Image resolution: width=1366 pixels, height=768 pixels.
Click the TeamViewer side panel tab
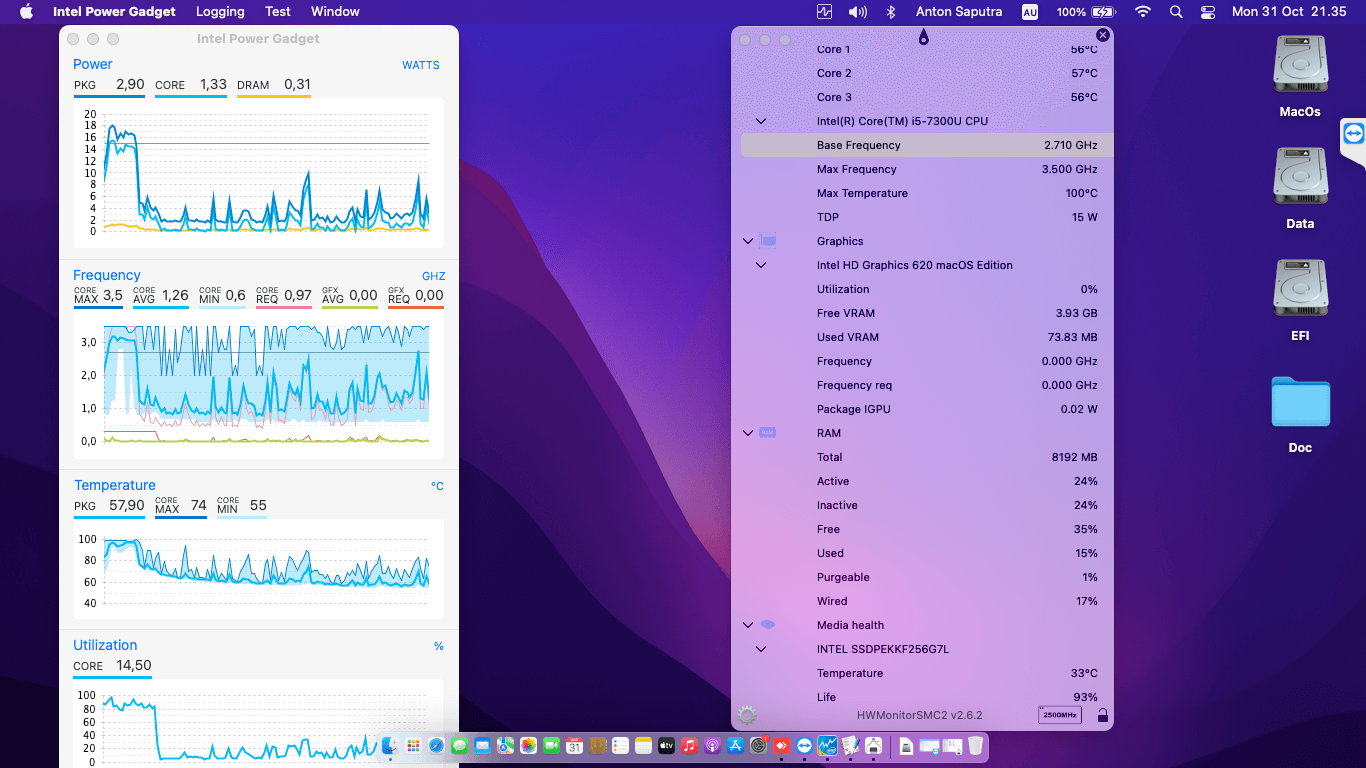[1353, 134]
